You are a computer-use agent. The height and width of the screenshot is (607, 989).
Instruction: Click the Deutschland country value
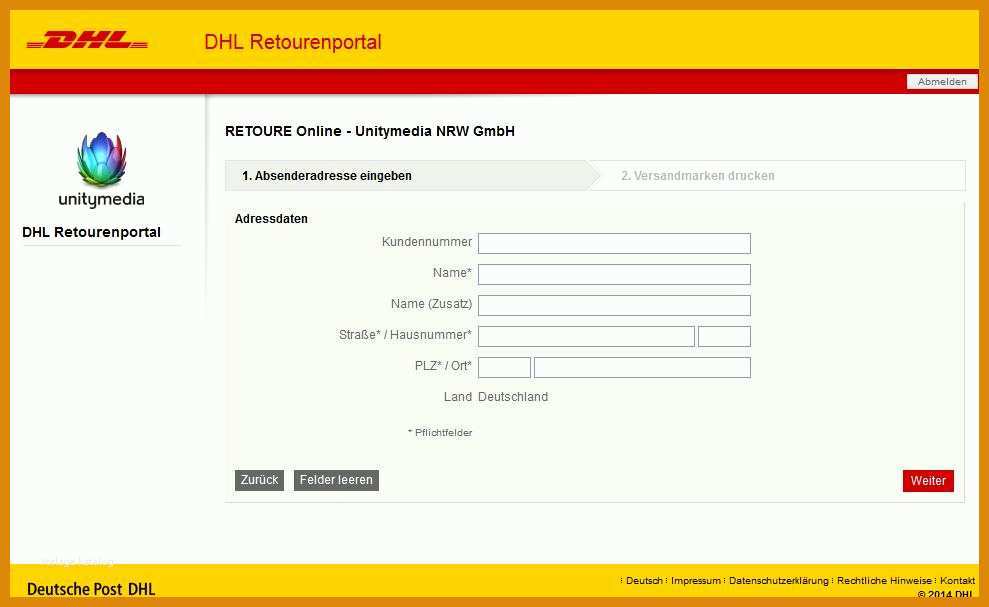[x=513, y=397]
